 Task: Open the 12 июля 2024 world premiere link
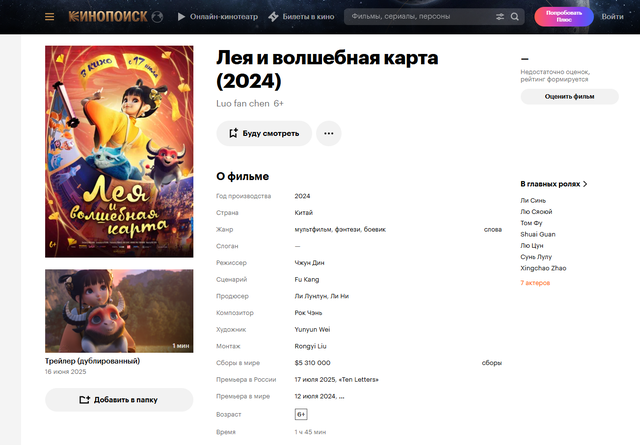pos(316,396)
